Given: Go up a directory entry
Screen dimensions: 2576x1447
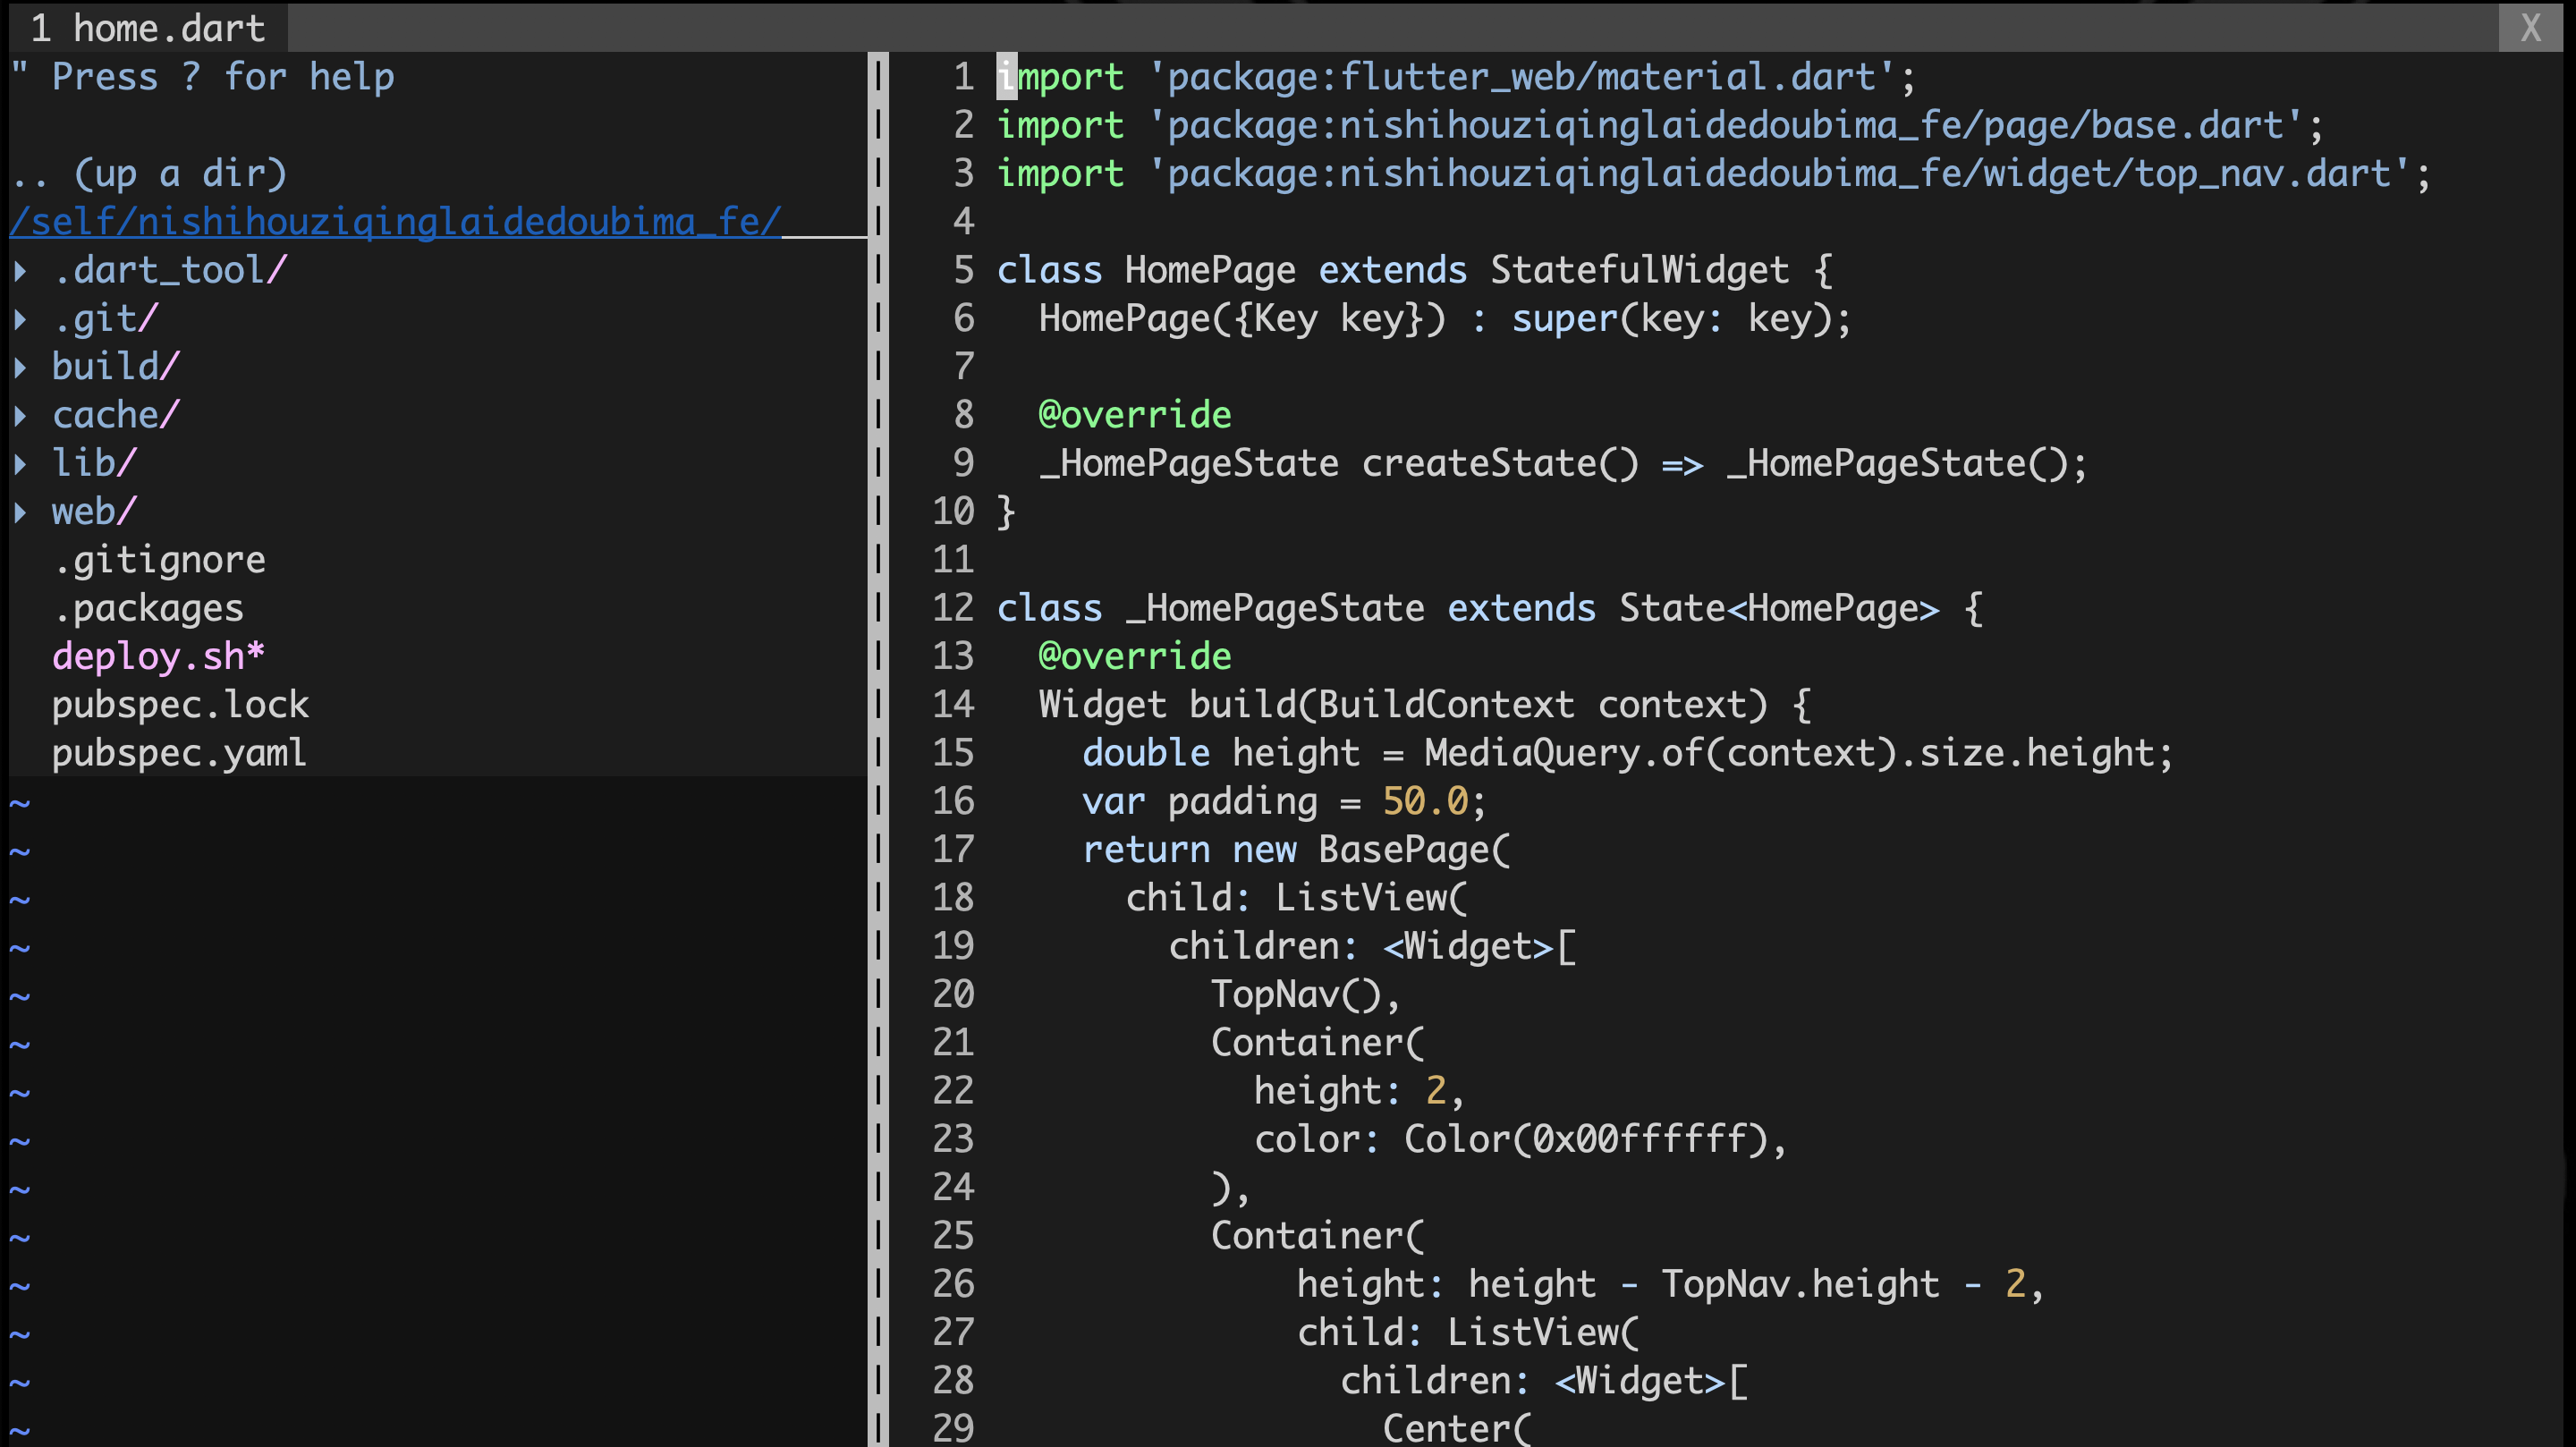Looking at the screenshot, I should tap(150, 174).
